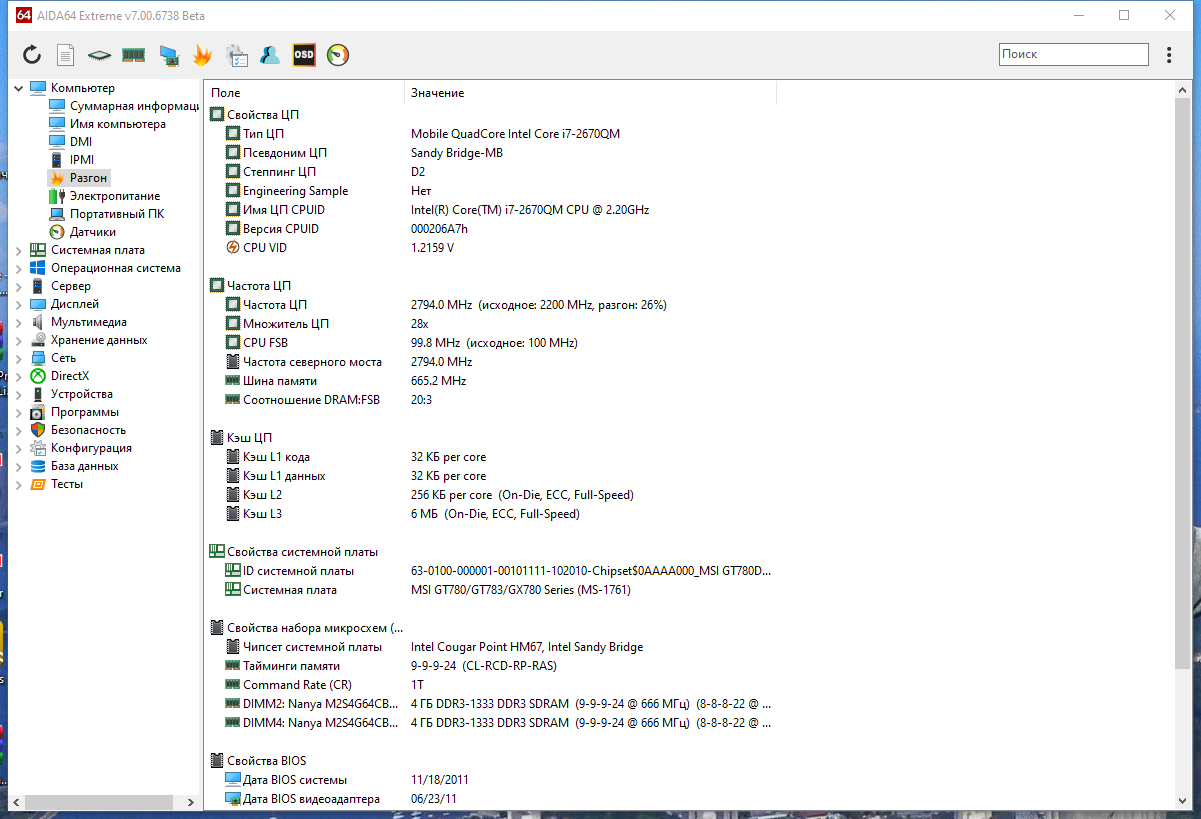1201x819 pixels.
Task: Click the Шина памяти memory icon
Action: 233,381
